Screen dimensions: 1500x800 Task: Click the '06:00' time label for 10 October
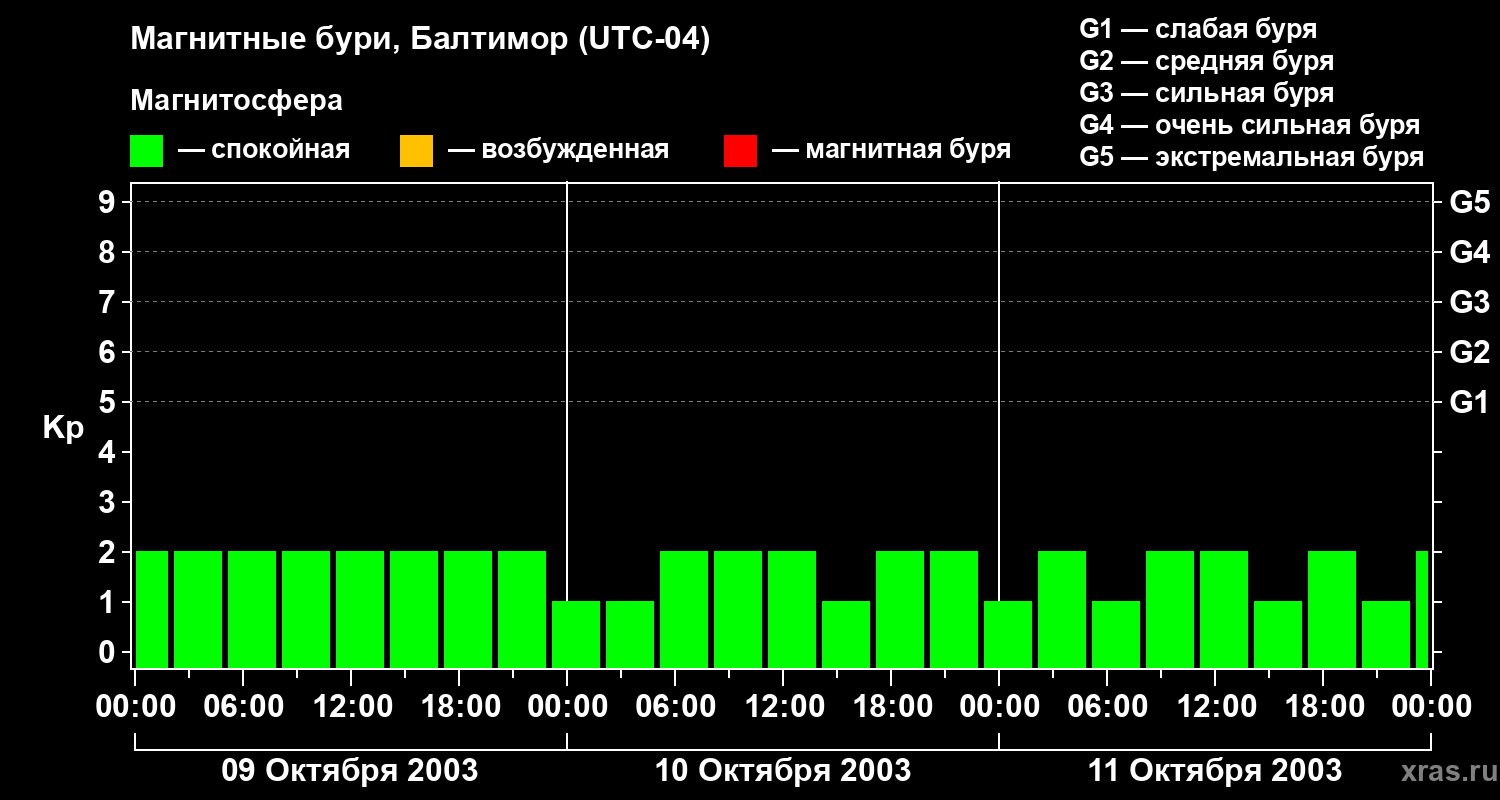point(675,707)
